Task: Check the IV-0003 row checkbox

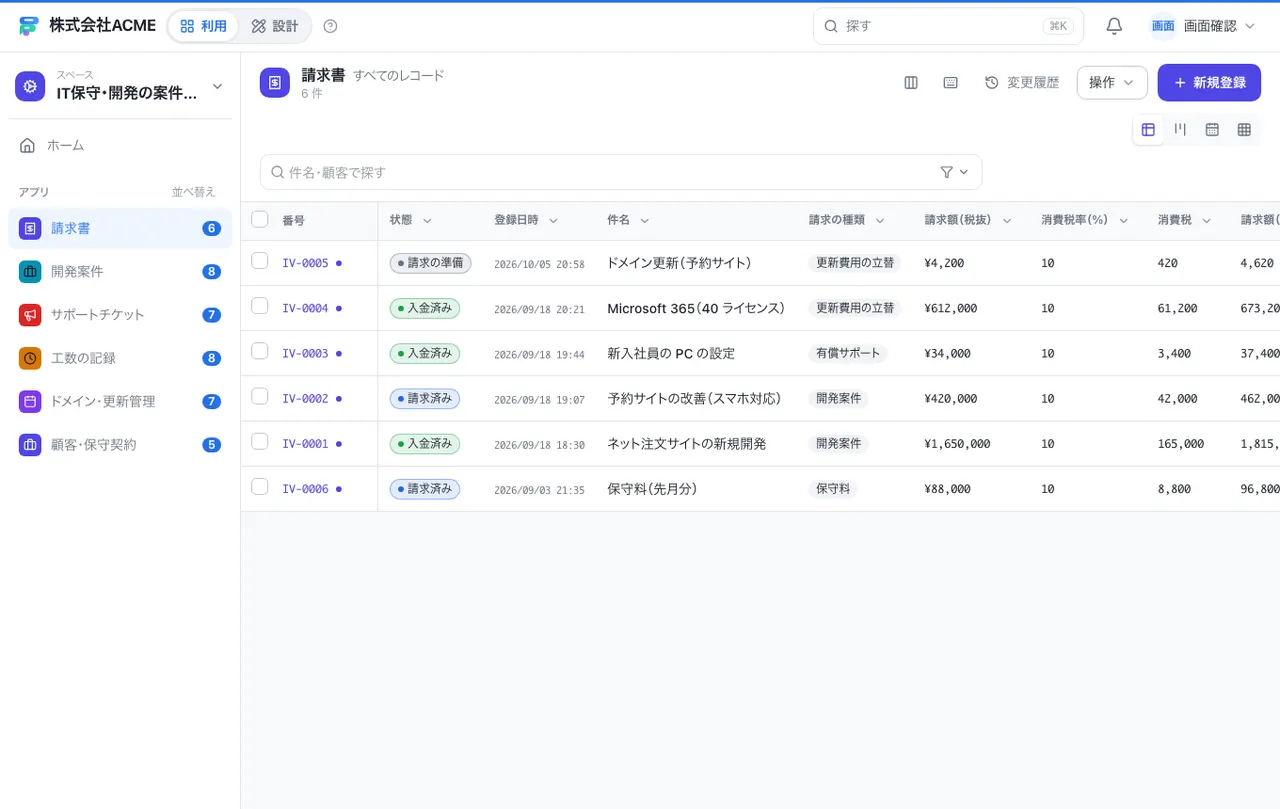Action: 260,351
